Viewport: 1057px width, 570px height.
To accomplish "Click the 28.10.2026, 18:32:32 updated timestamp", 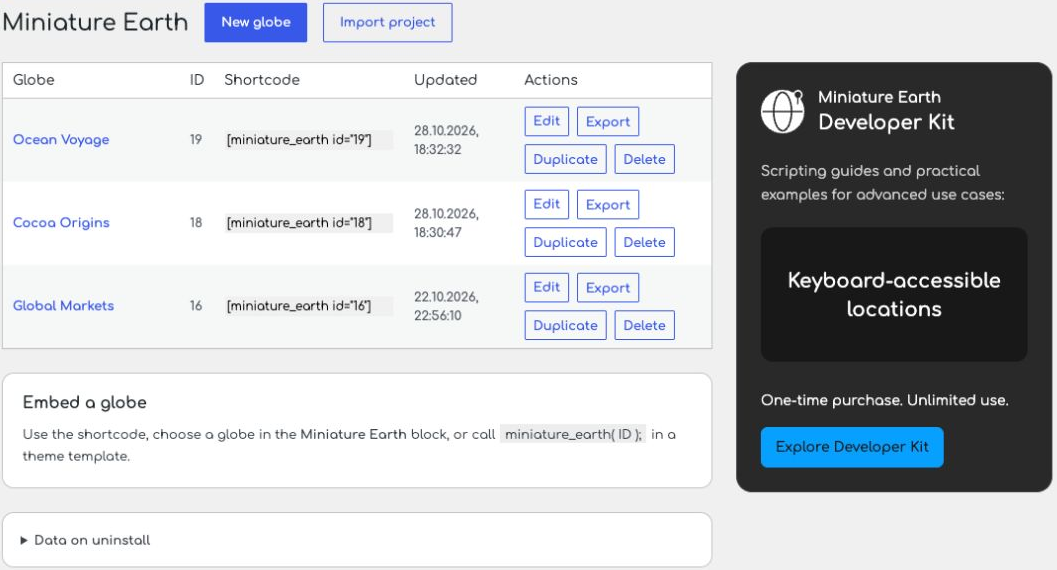I will click(446, 139).
